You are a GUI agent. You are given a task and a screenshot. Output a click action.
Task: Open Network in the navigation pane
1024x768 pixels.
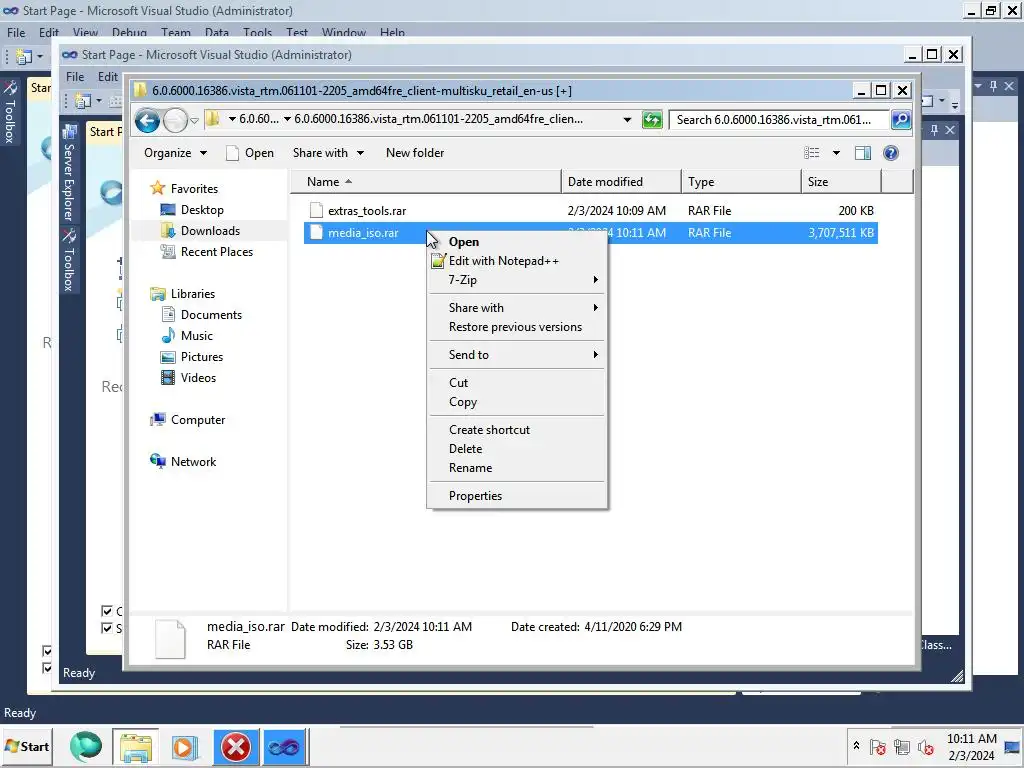click(x=193, y=462)
